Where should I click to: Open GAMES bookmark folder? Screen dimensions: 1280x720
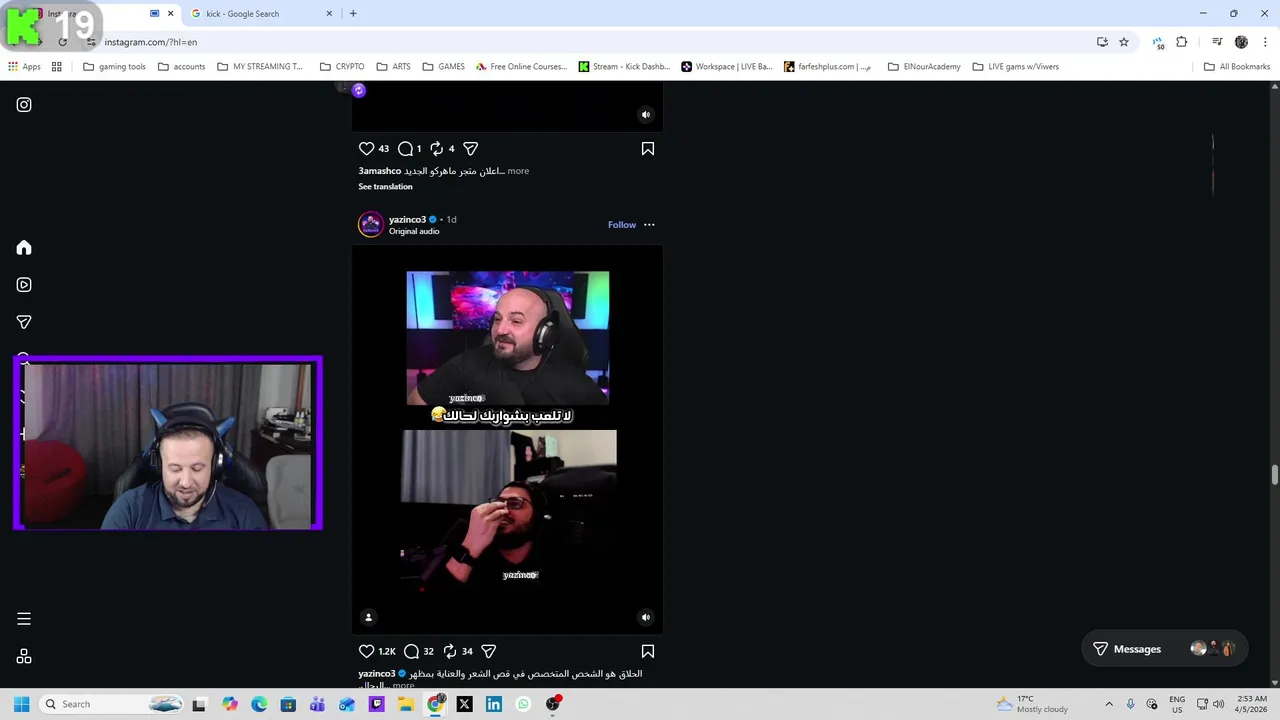pos(444,67)
